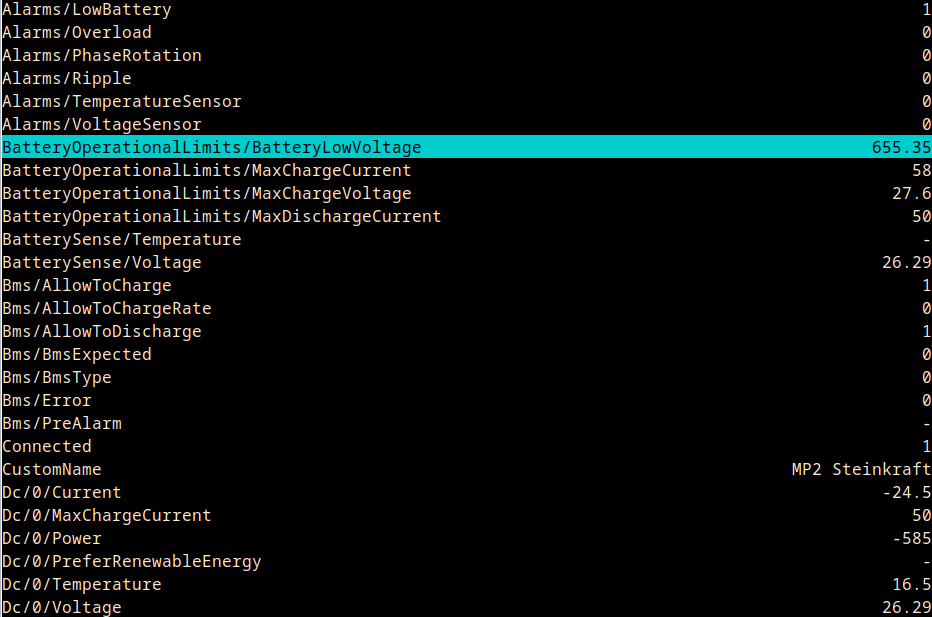Select BatteryOperationalLimits/MaxDischargeCurrent row
This screenshot has height=617, width=932.
(x=222, y=217)
